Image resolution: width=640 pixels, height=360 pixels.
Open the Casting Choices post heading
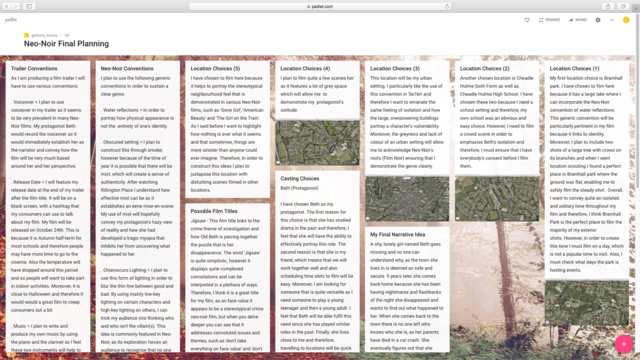(300, 178)
